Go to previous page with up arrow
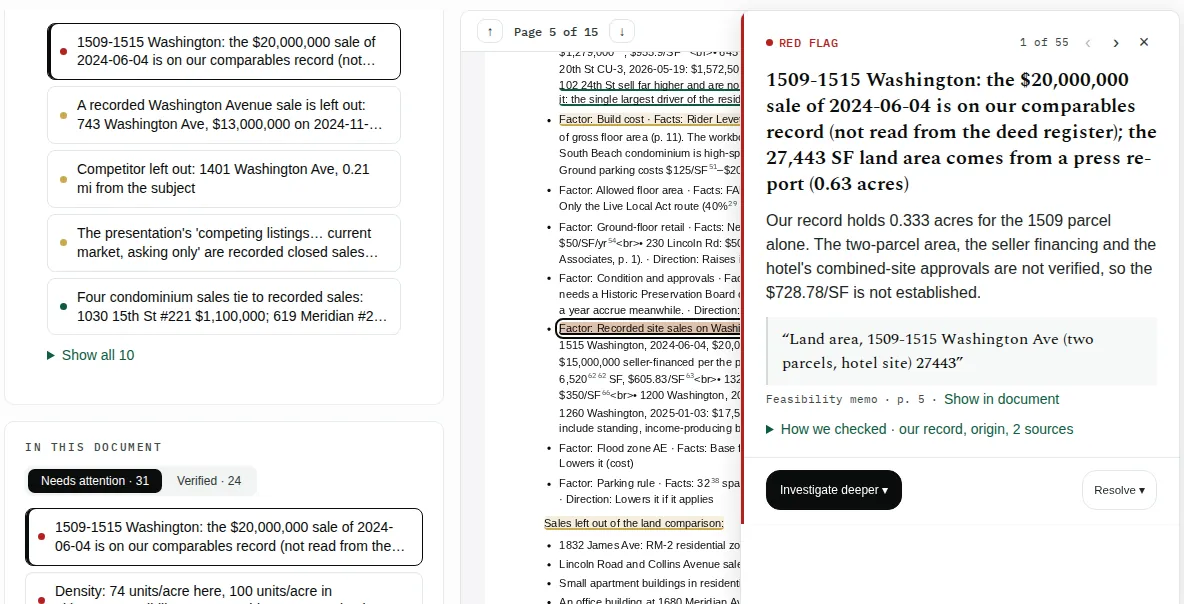 coord(490,32)
